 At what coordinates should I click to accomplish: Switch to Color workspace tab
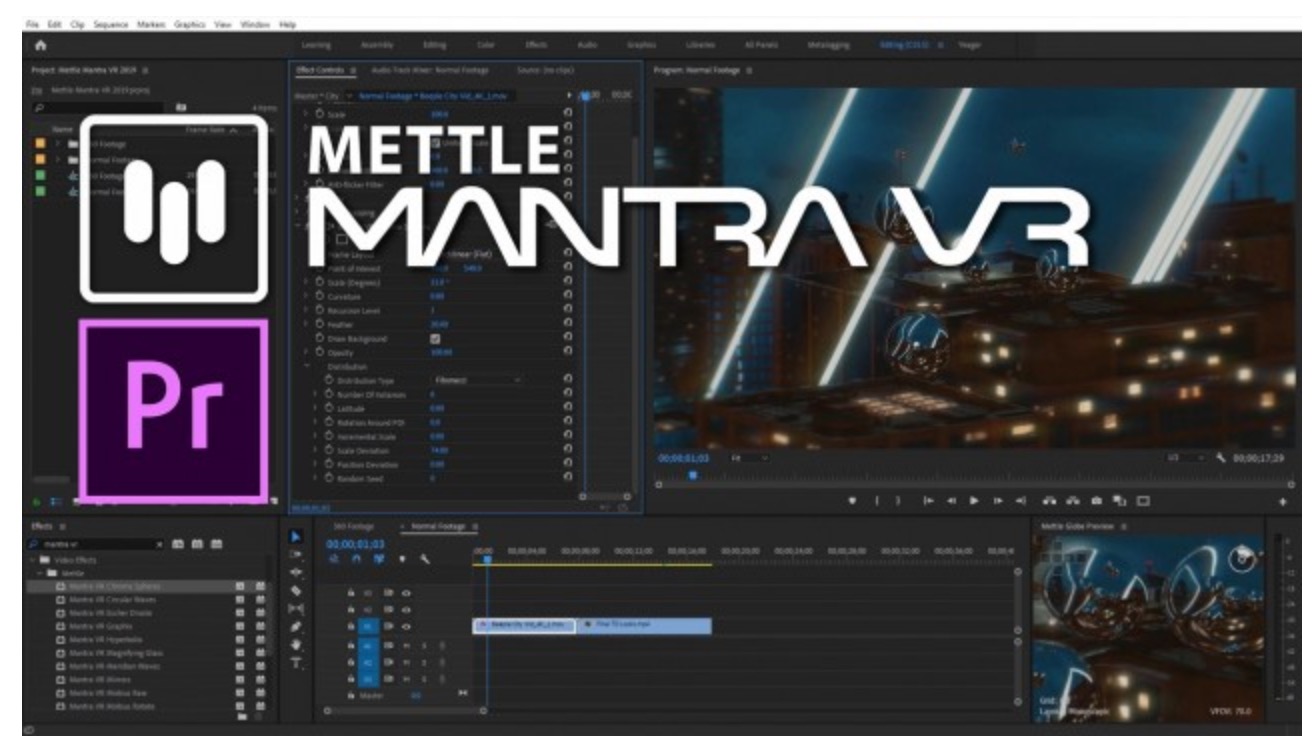[485, 45]
